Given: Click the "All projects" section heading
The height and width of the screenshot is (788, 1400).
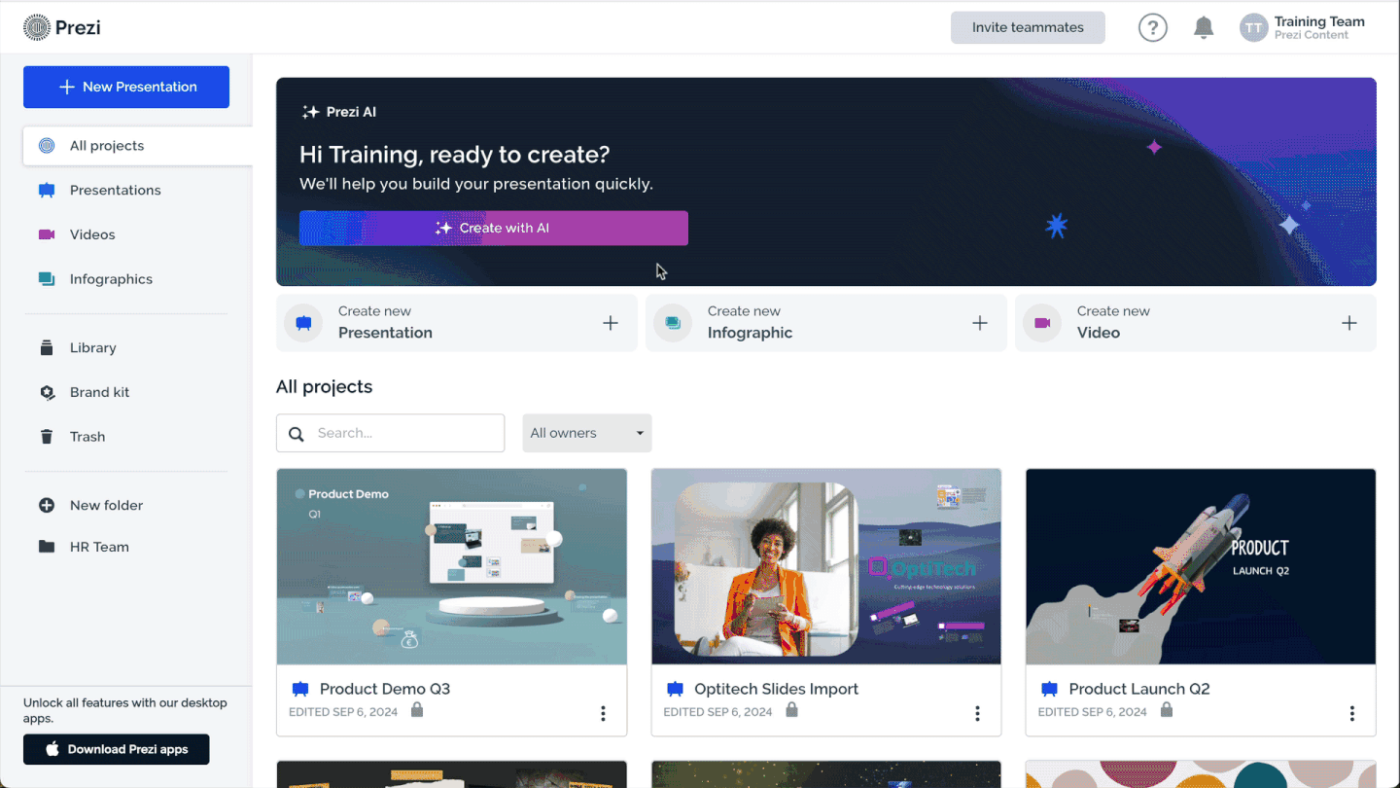Looking at the screenshot, I should click(324, 387).
